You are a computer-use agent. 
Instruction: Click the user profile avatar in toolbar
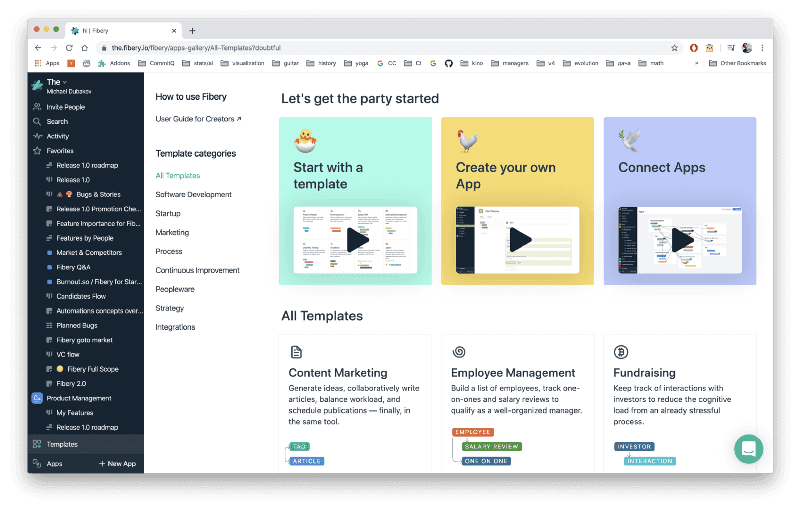pyautogui.click(x=747, y=48)
